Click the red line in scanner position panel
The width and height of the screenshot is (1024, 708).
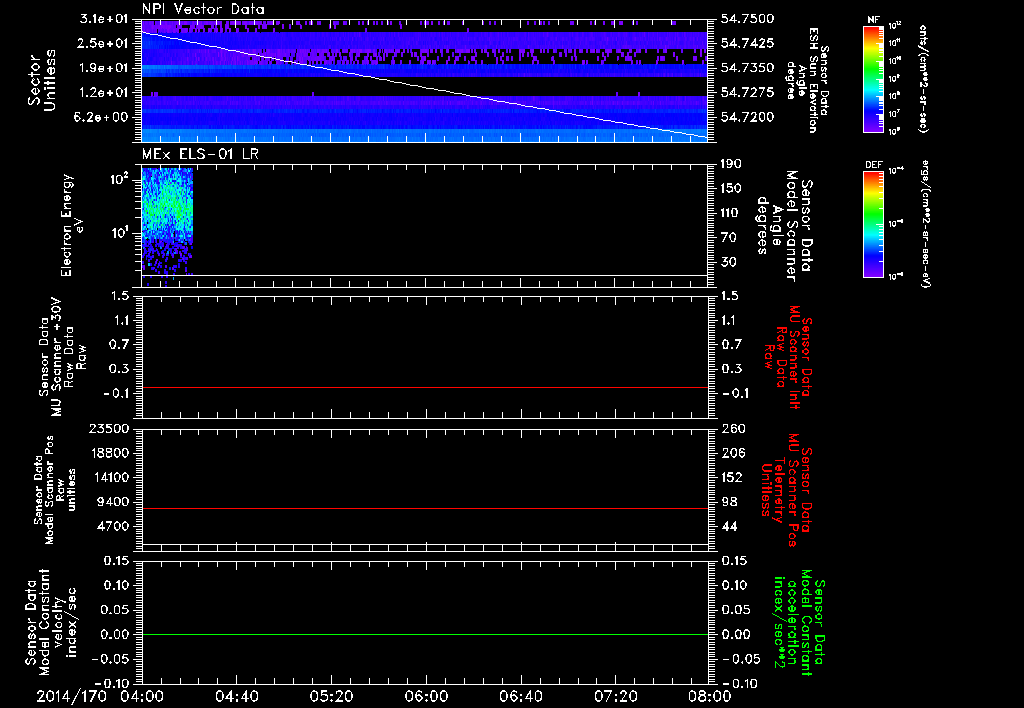(424, 508)
